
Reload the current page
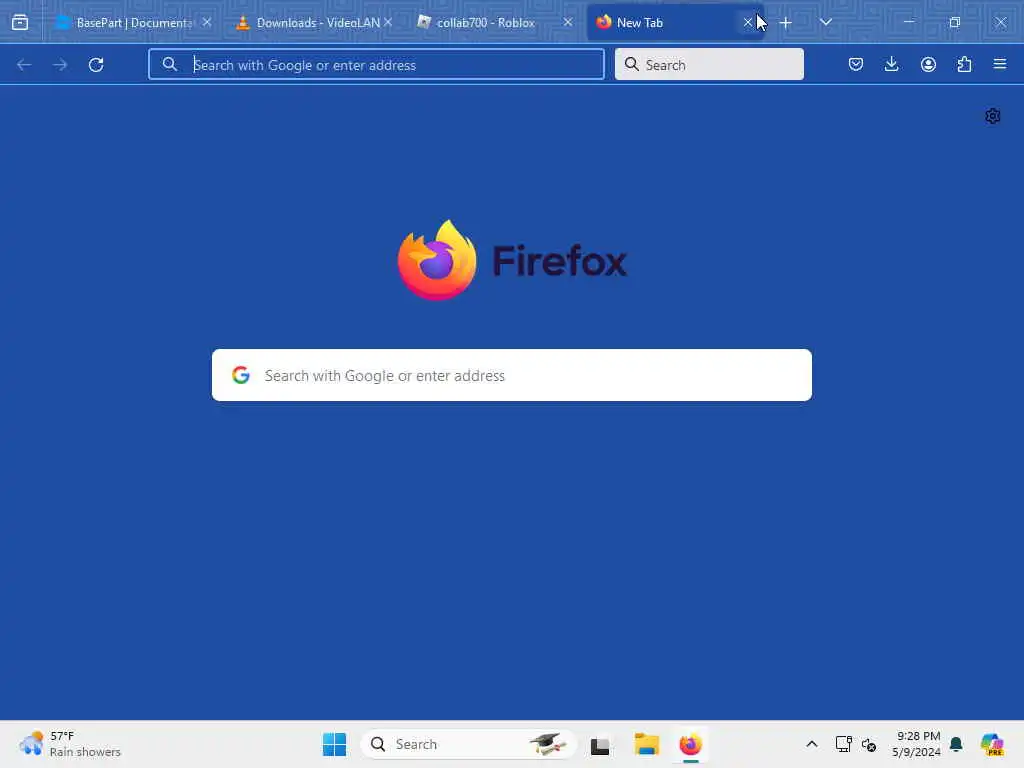click(96, 65)
